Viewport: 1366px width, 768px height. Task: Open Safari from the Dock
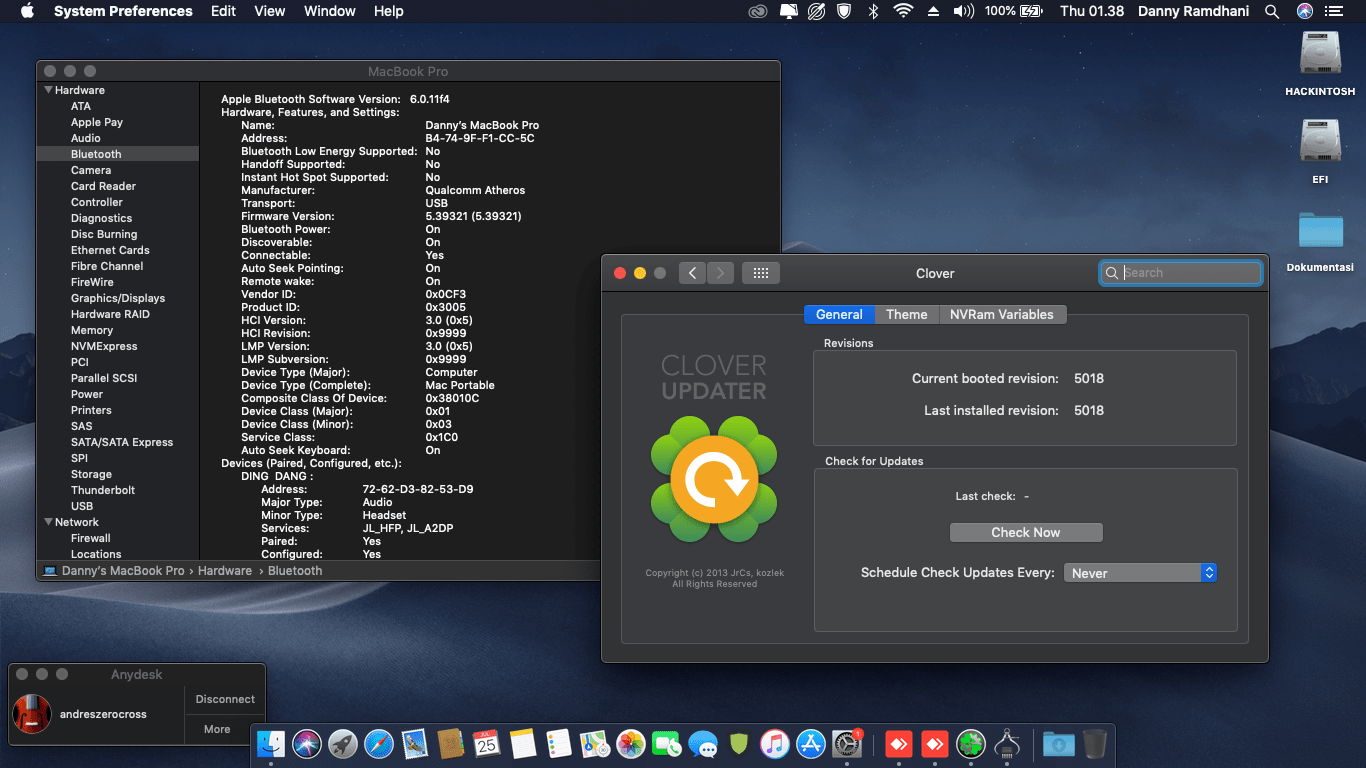[x=379, y=744]
